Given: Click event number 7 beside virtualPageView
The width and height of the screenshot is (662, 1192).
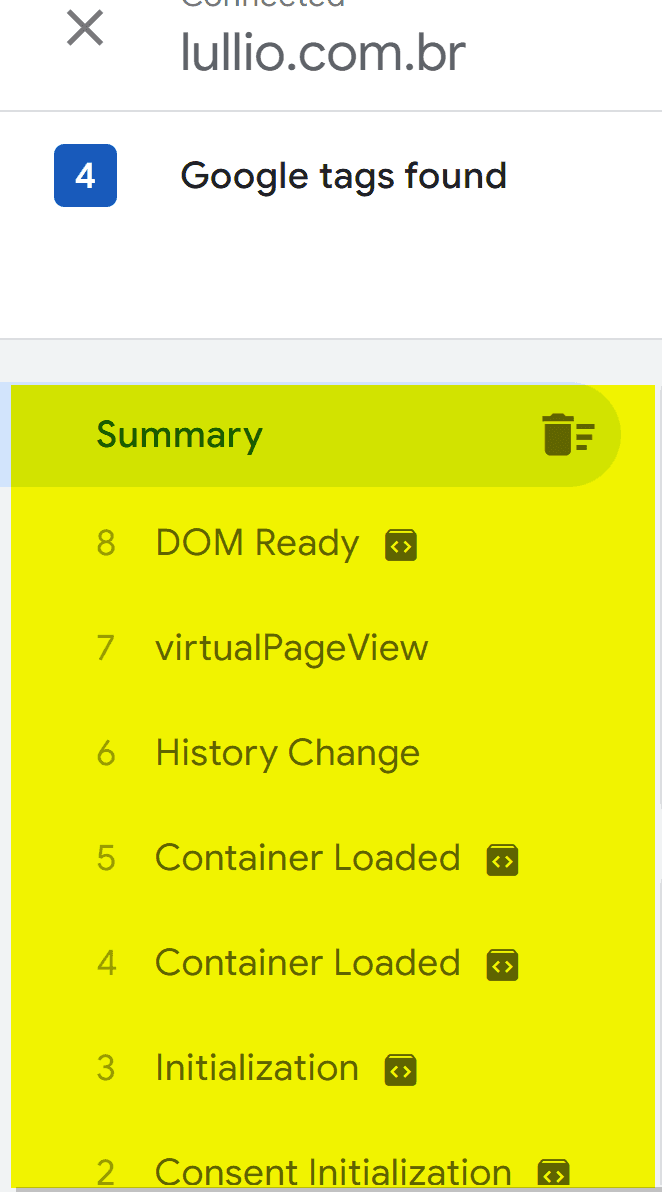Looking at the screenshot, I should click(106, 648).
